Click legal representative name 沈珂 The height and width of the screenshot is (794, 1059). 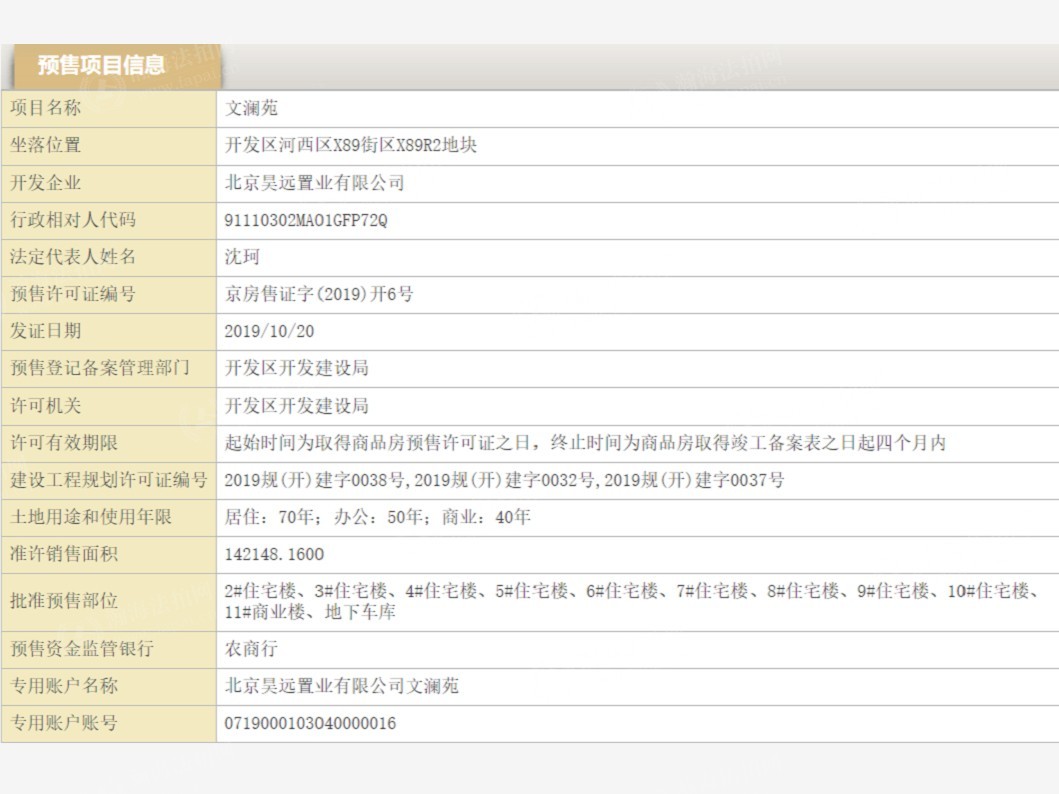click(242, 257)
